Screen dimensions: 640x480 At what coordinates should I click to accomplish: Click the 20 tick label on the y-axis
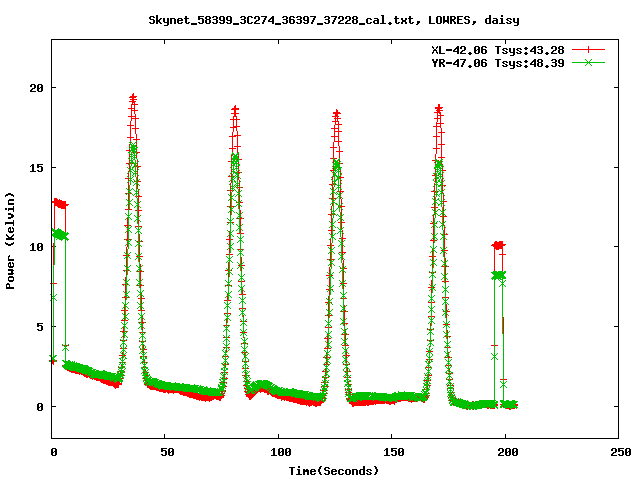point(36,88)
